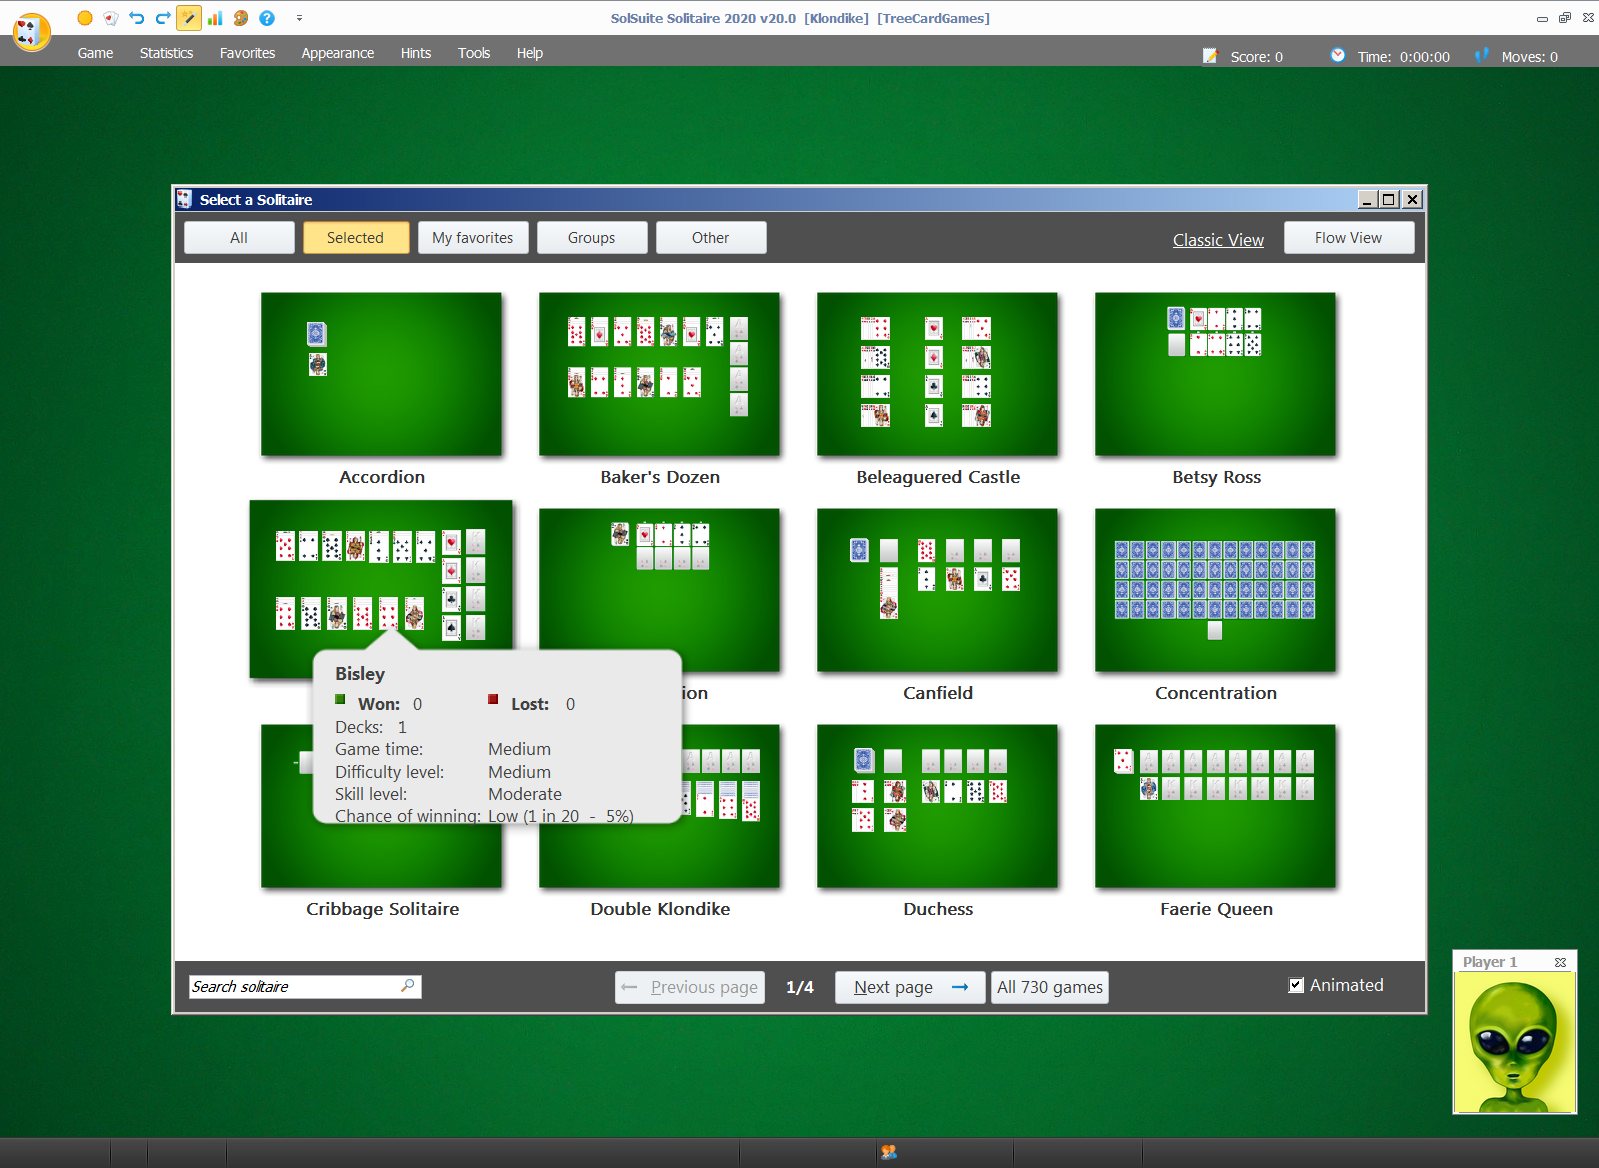Click the magnifier icon in the search box
Screen dimensions: 1599x1168
408,986
